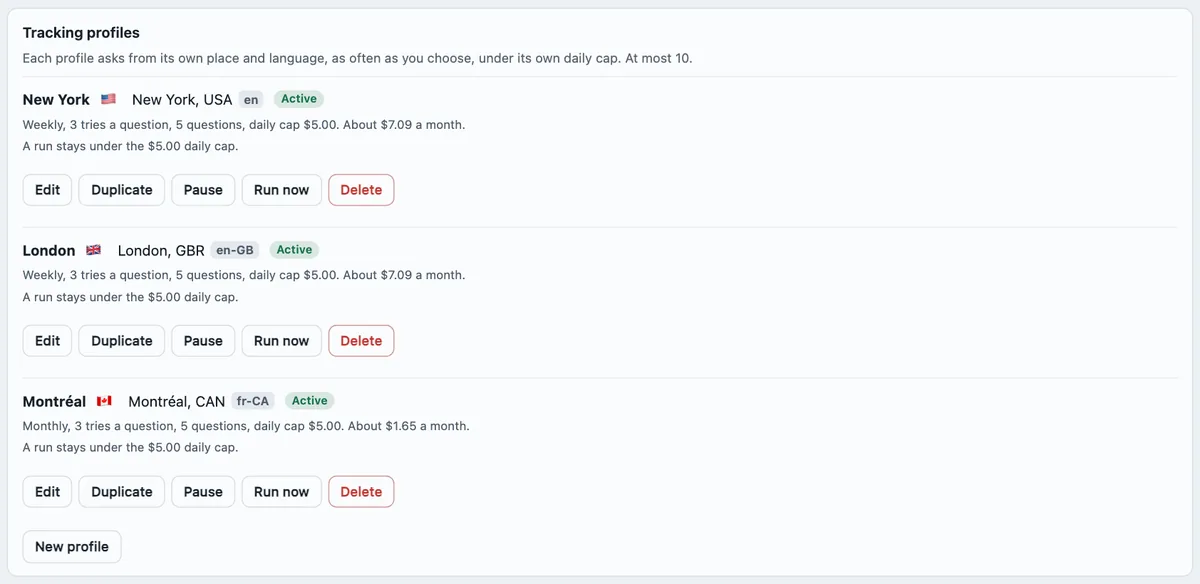Duplicate the New York profile
1200x584 pixels.
point(122,190)
